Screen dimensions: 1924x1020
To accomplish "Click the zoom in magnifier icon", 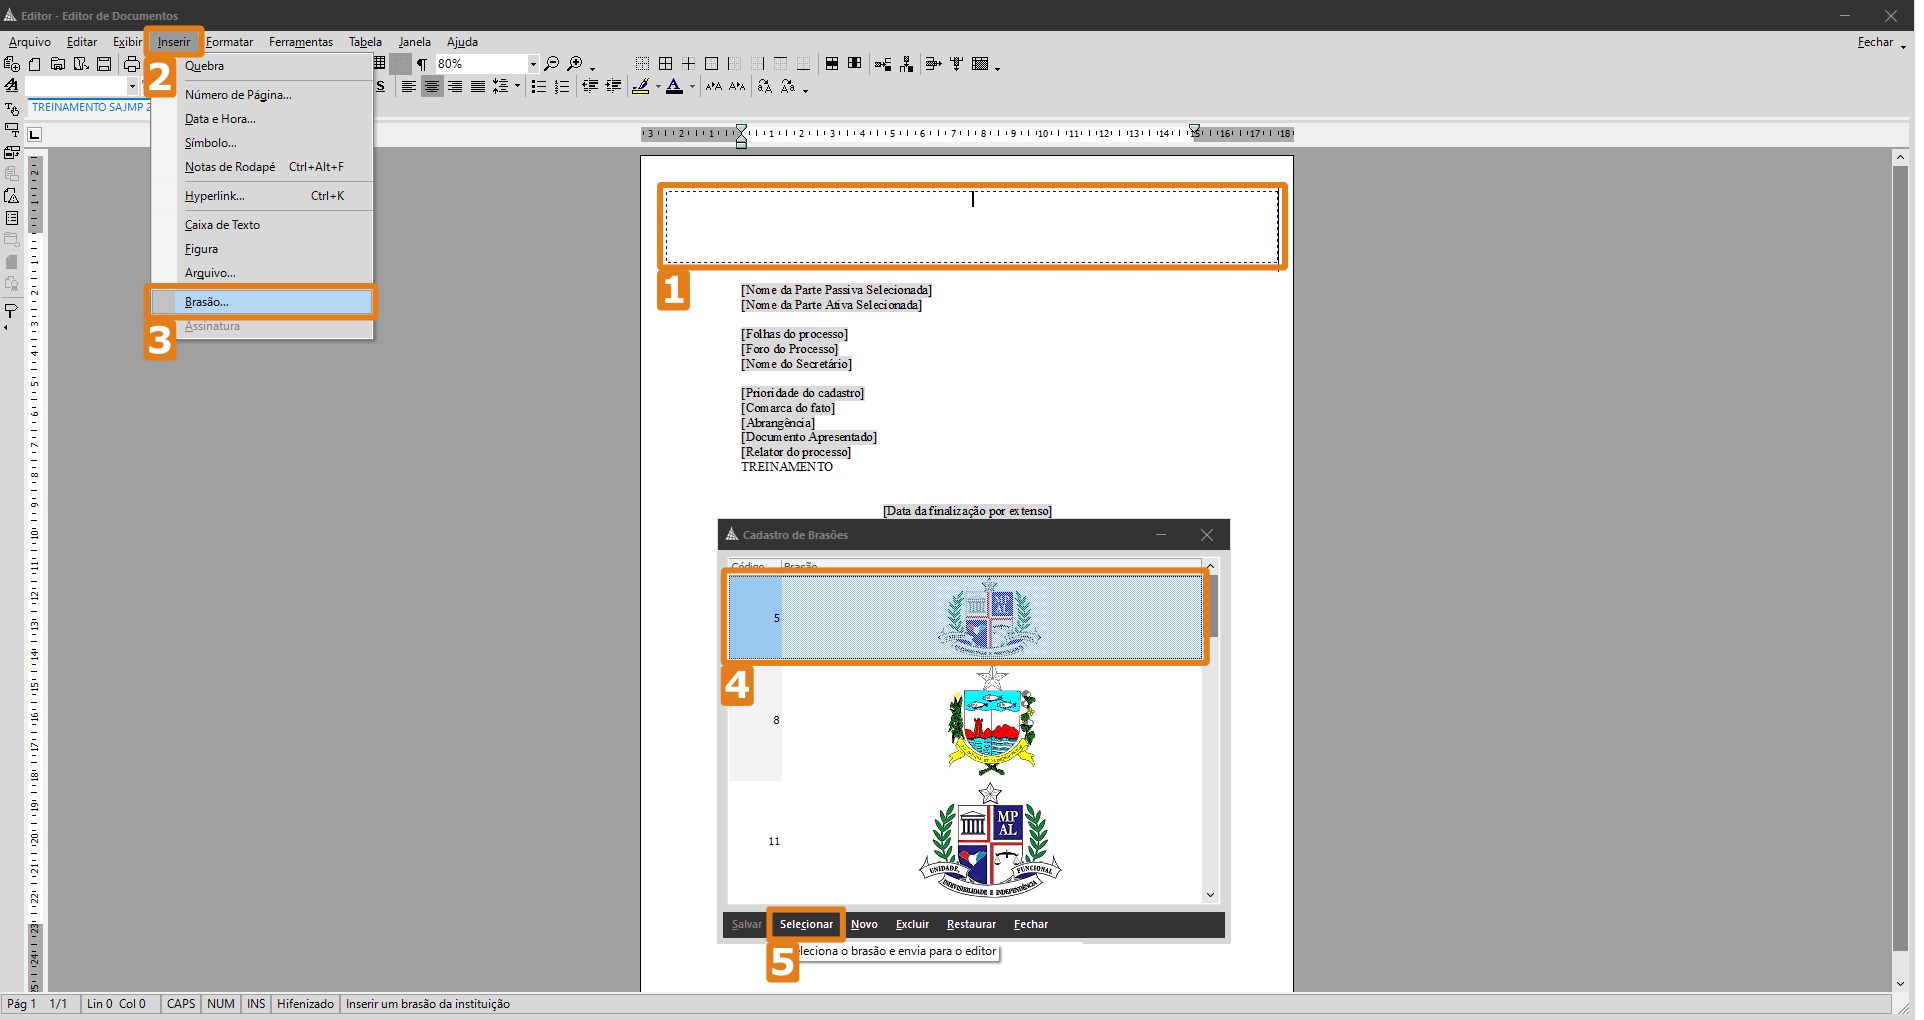I will pos(575,64).
